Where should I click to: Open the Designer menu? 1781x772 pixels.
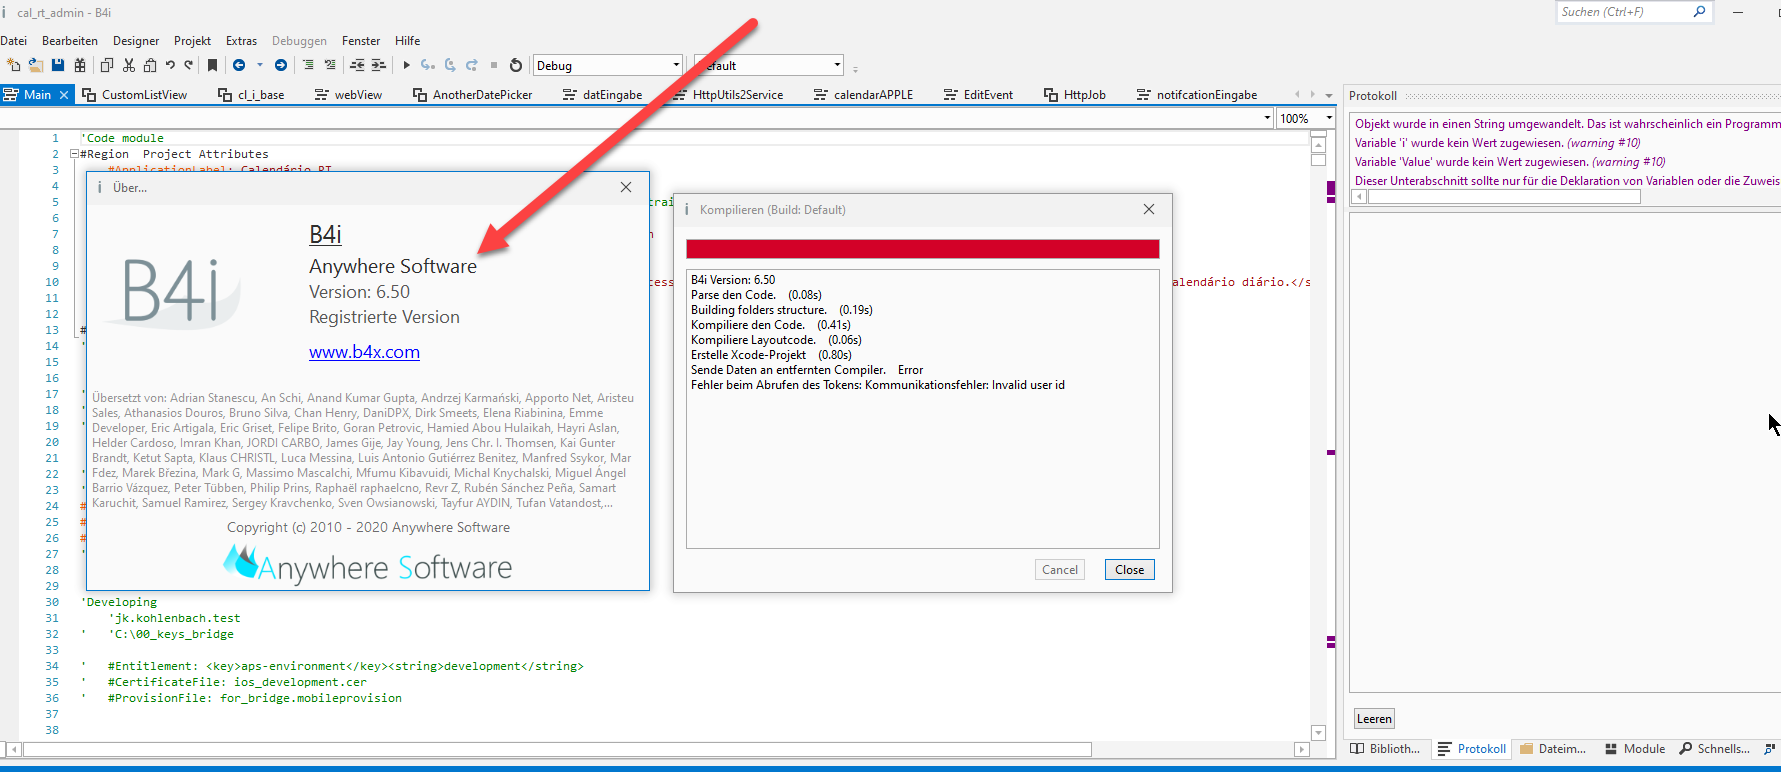[x=136, y=41]
